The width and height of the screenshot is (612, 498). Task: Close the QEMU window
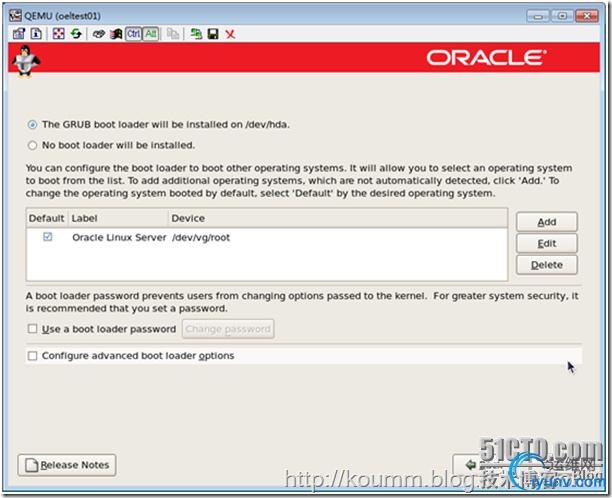(x=587, y=16)
